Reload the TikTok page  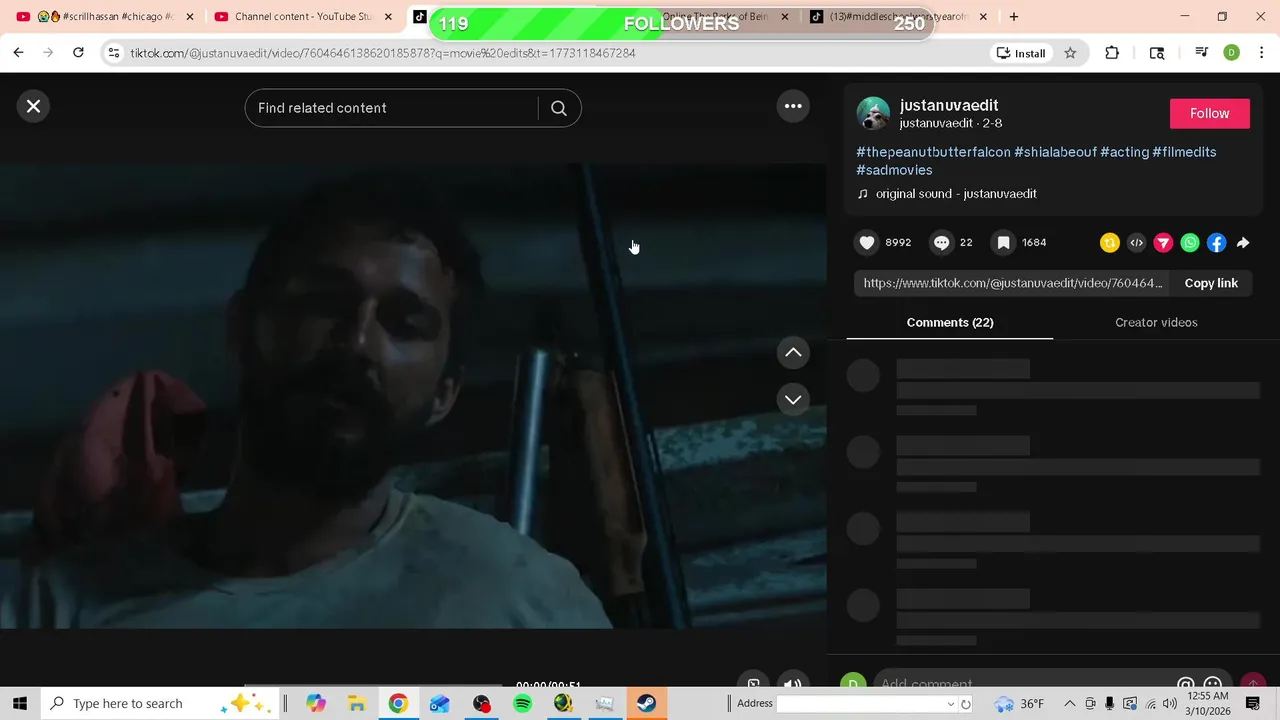(78, 53)
